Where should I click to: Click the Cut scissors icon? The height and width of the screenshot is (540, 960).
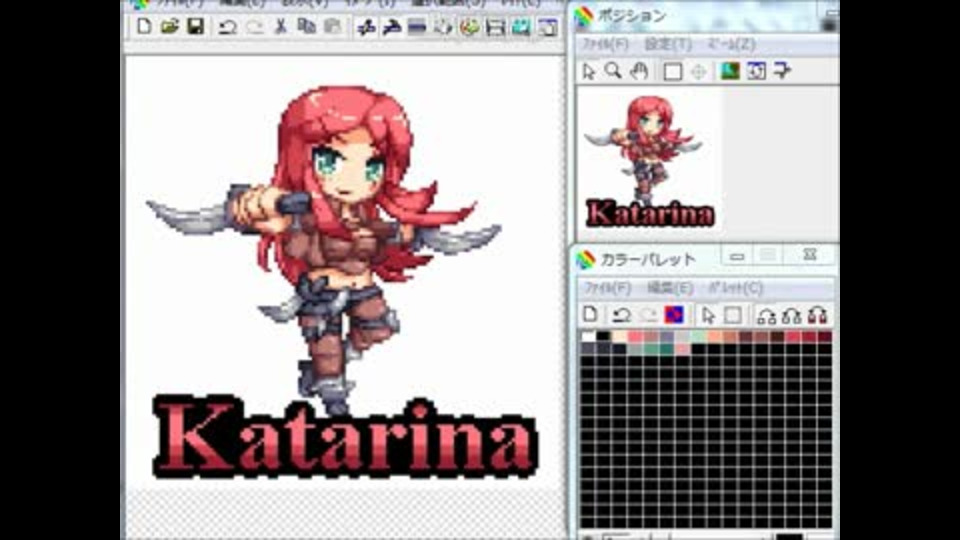point(280,26)
